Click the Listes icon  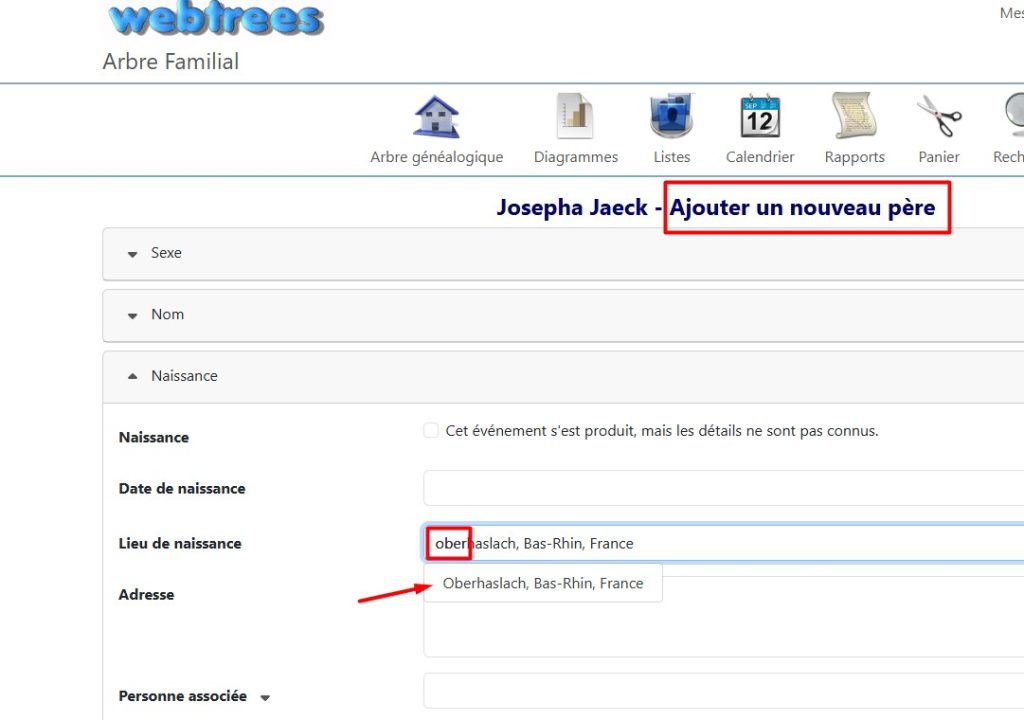[671, 118]
